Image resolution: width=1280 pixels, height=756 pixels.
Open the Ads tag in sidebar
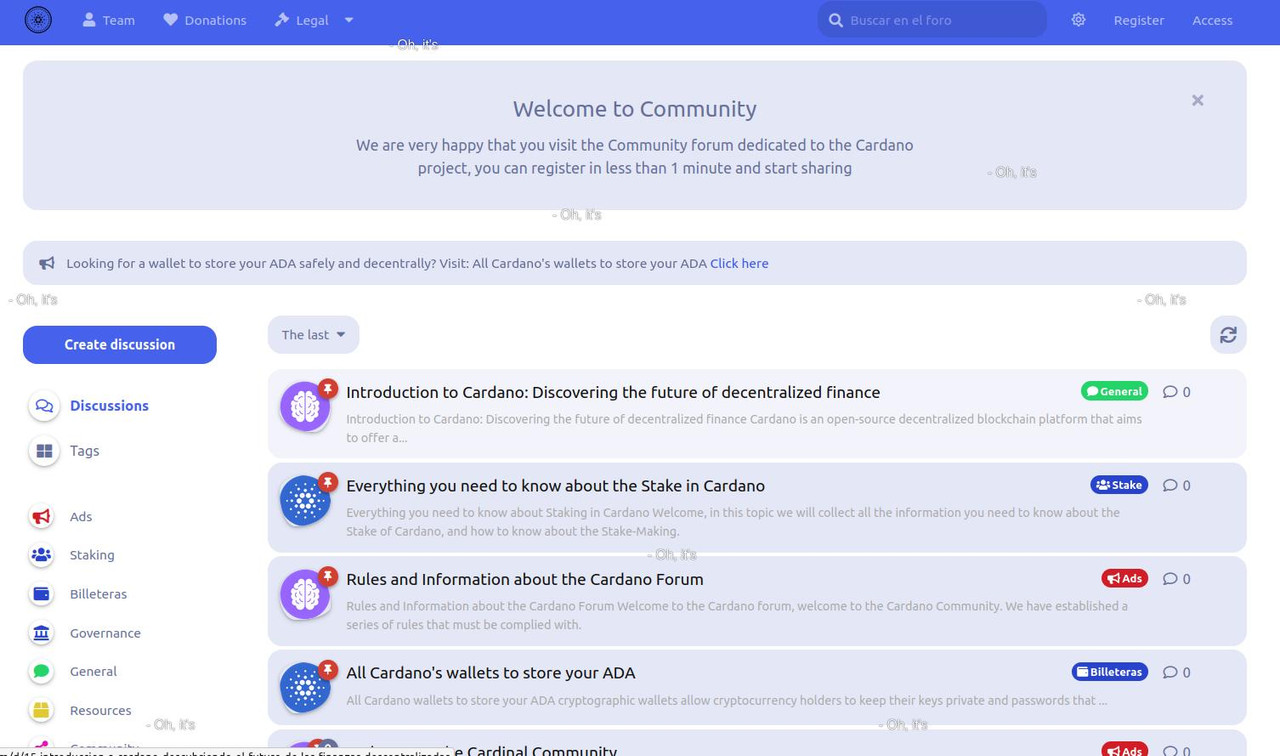click(x=81, y=516)
